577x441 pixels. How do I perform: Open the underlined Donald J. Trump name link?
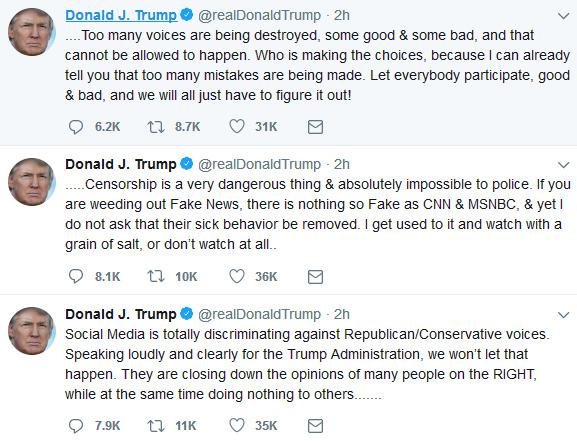coord(121,15)
